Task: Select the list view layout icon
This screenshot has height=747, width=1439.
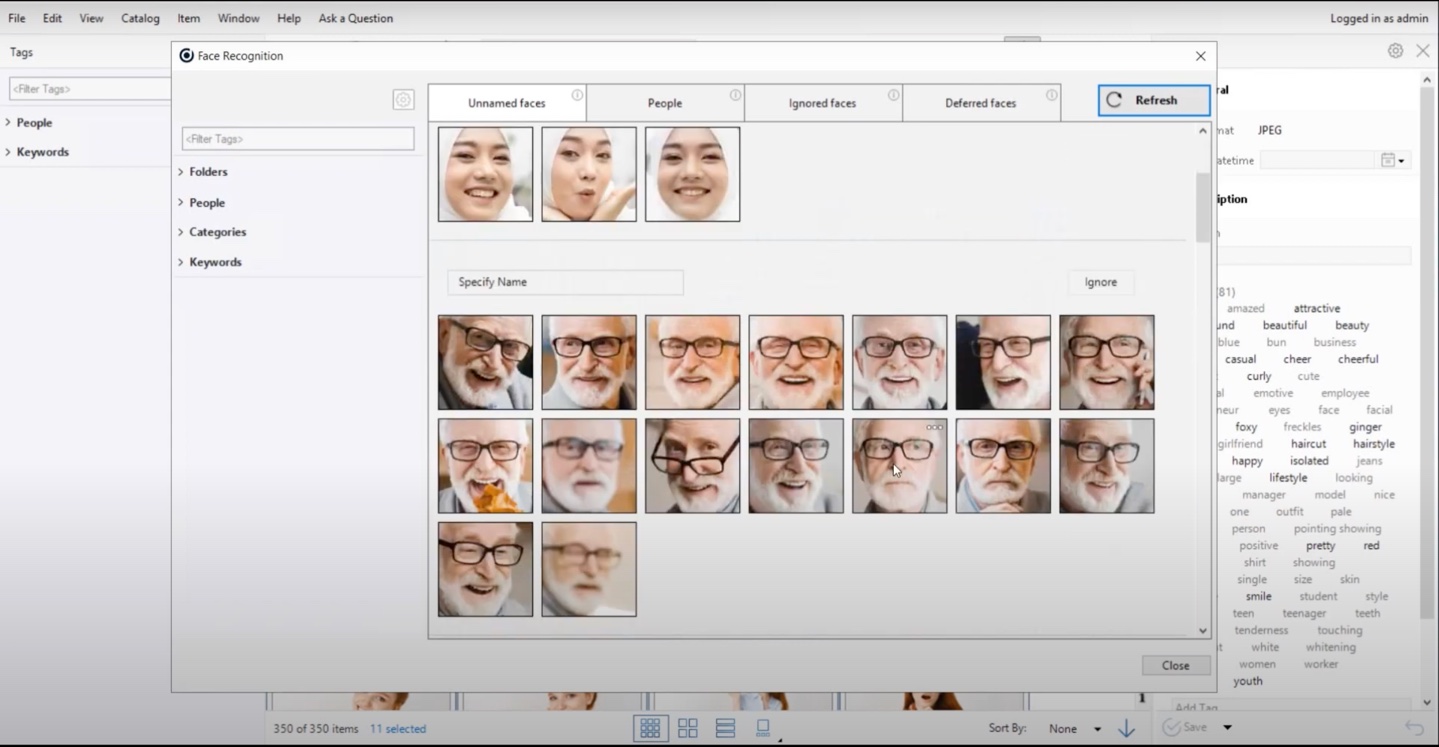Action: click(725, 728)
